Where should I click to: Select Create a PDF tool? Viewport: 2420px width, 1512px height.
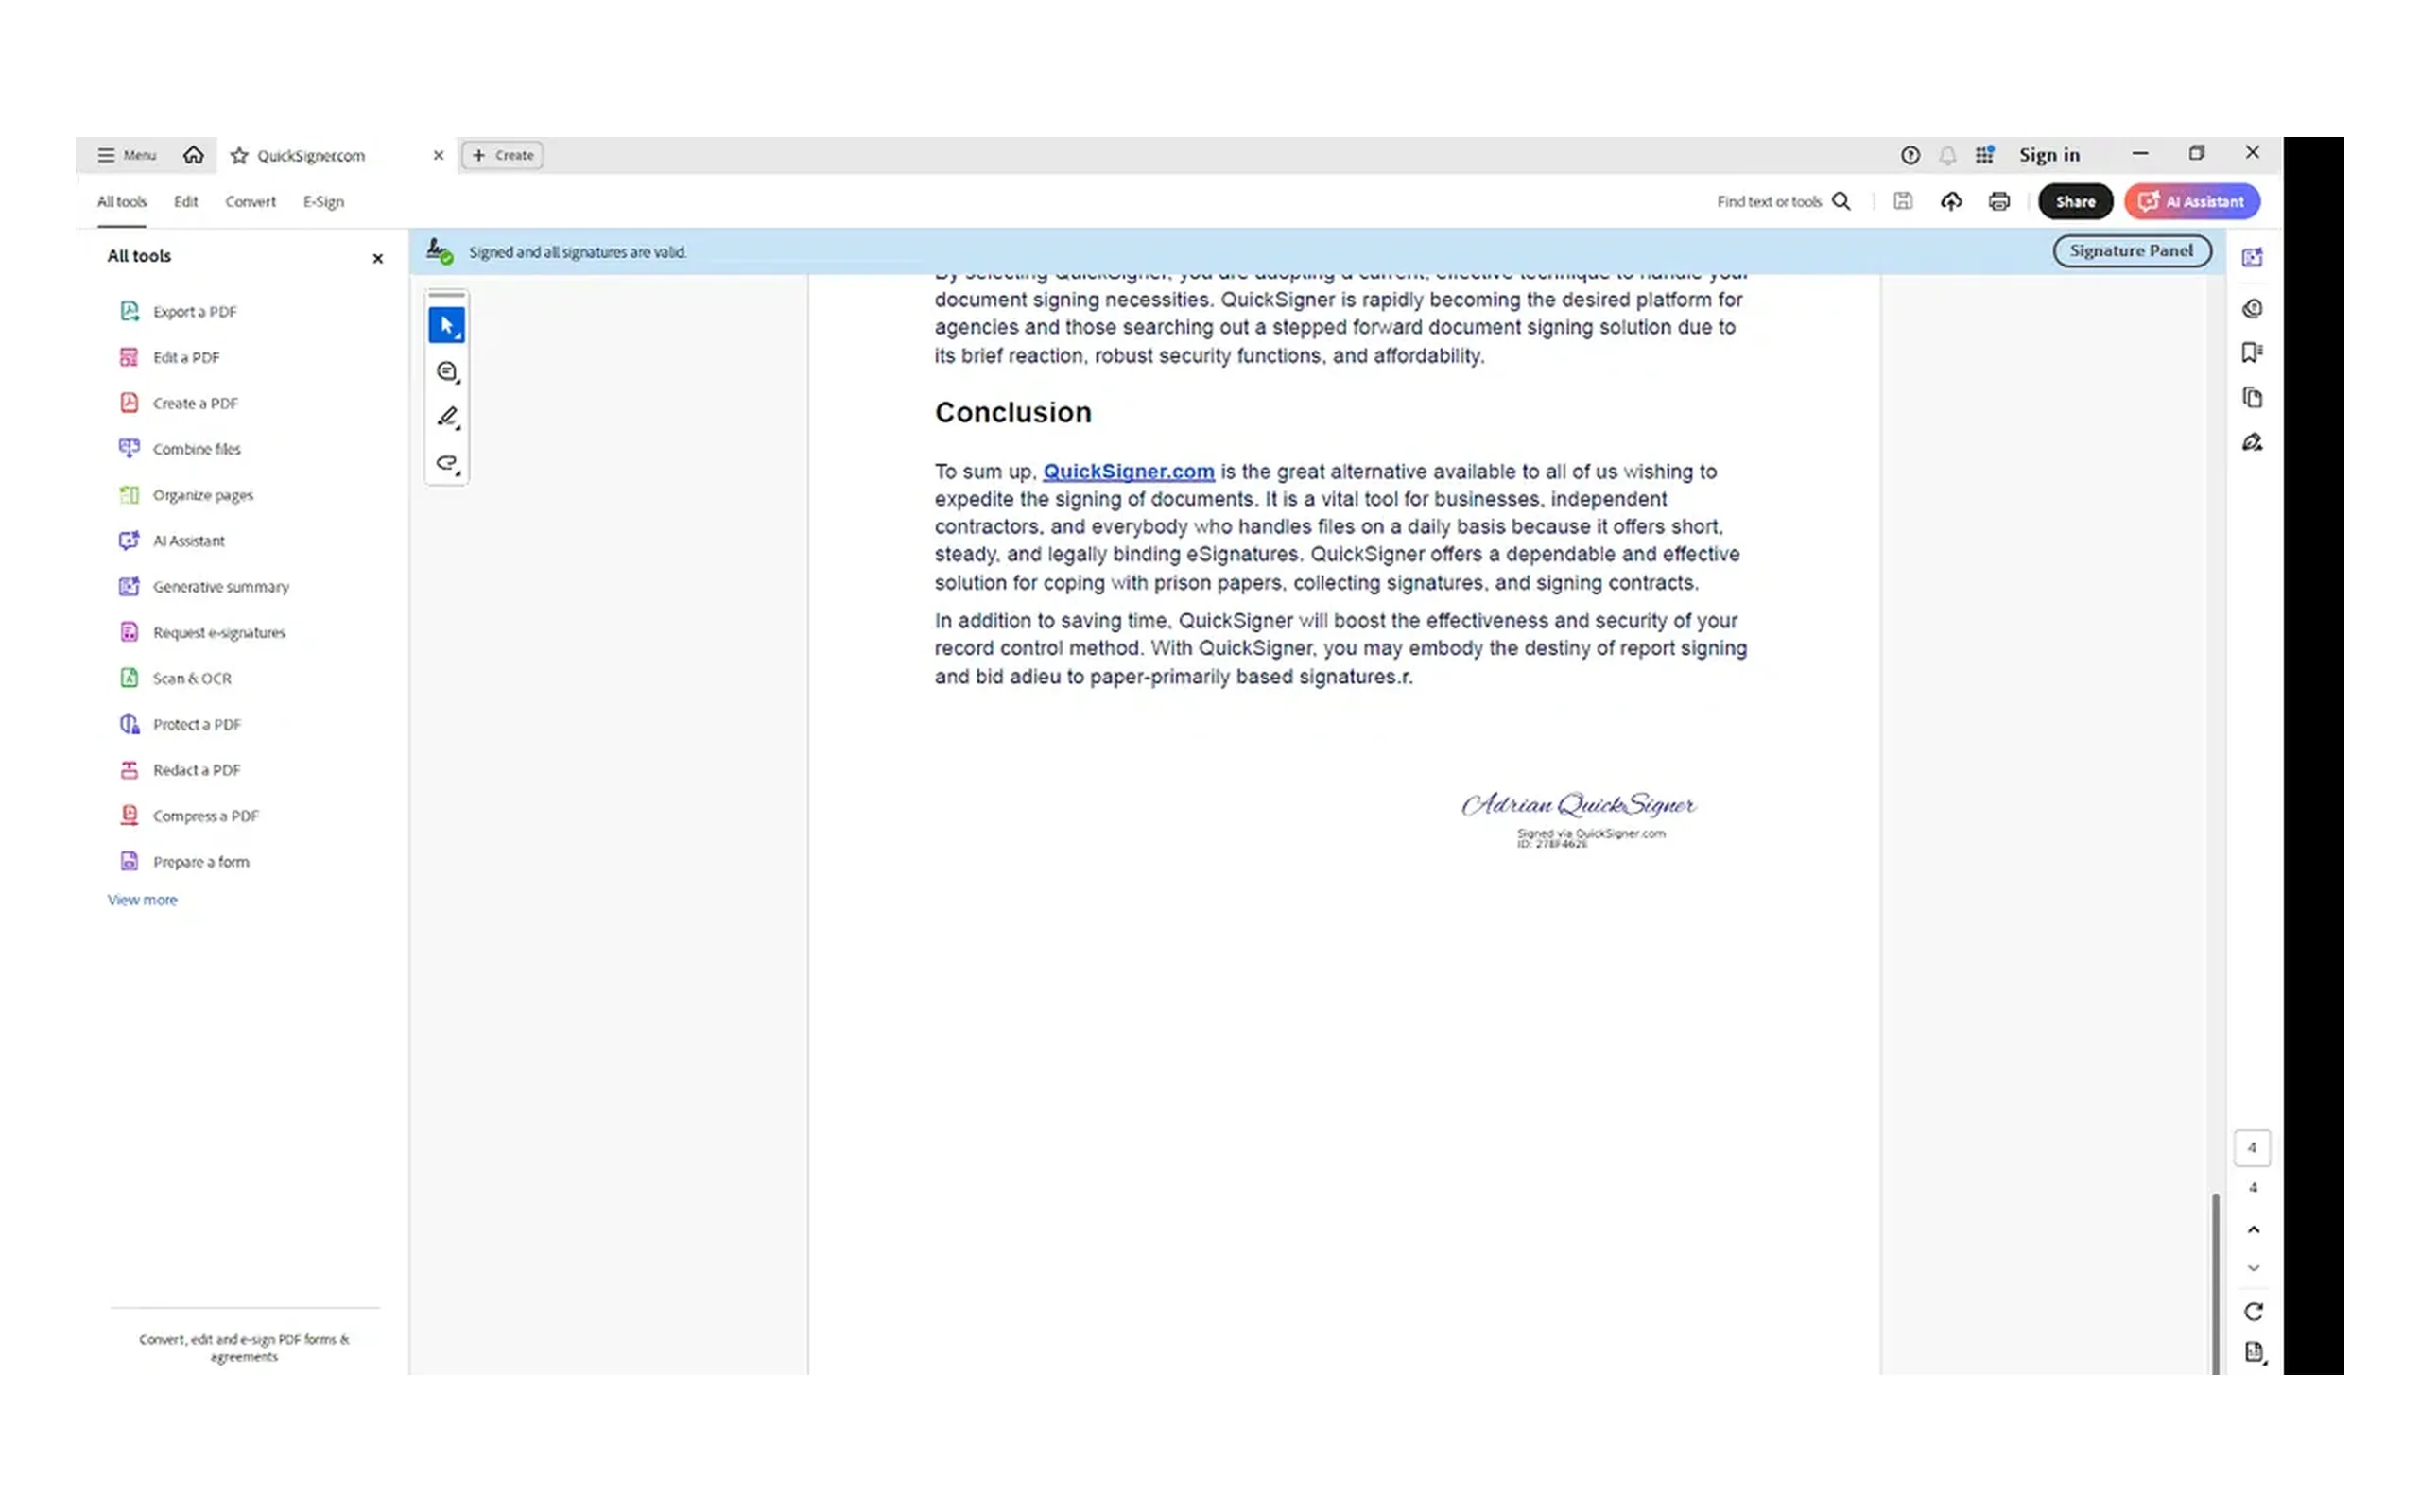point(179,403)
